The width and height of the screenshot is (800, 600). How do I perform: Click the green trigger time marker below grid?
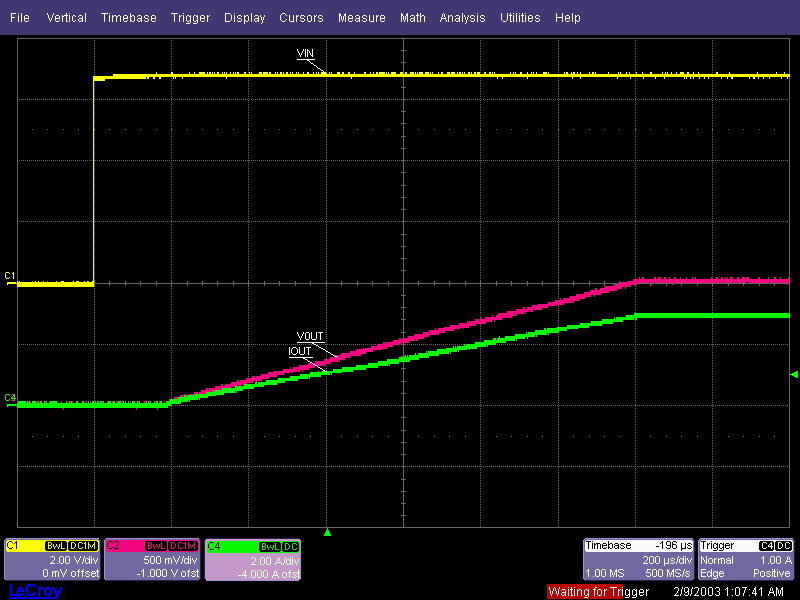(x=328, y=533)
